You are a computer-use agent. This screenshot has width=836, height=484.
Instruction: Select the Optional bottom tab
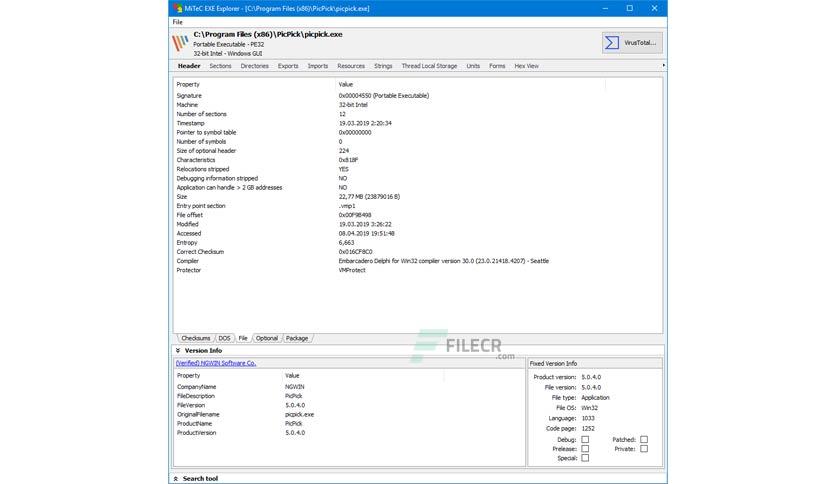pos(267,338)
